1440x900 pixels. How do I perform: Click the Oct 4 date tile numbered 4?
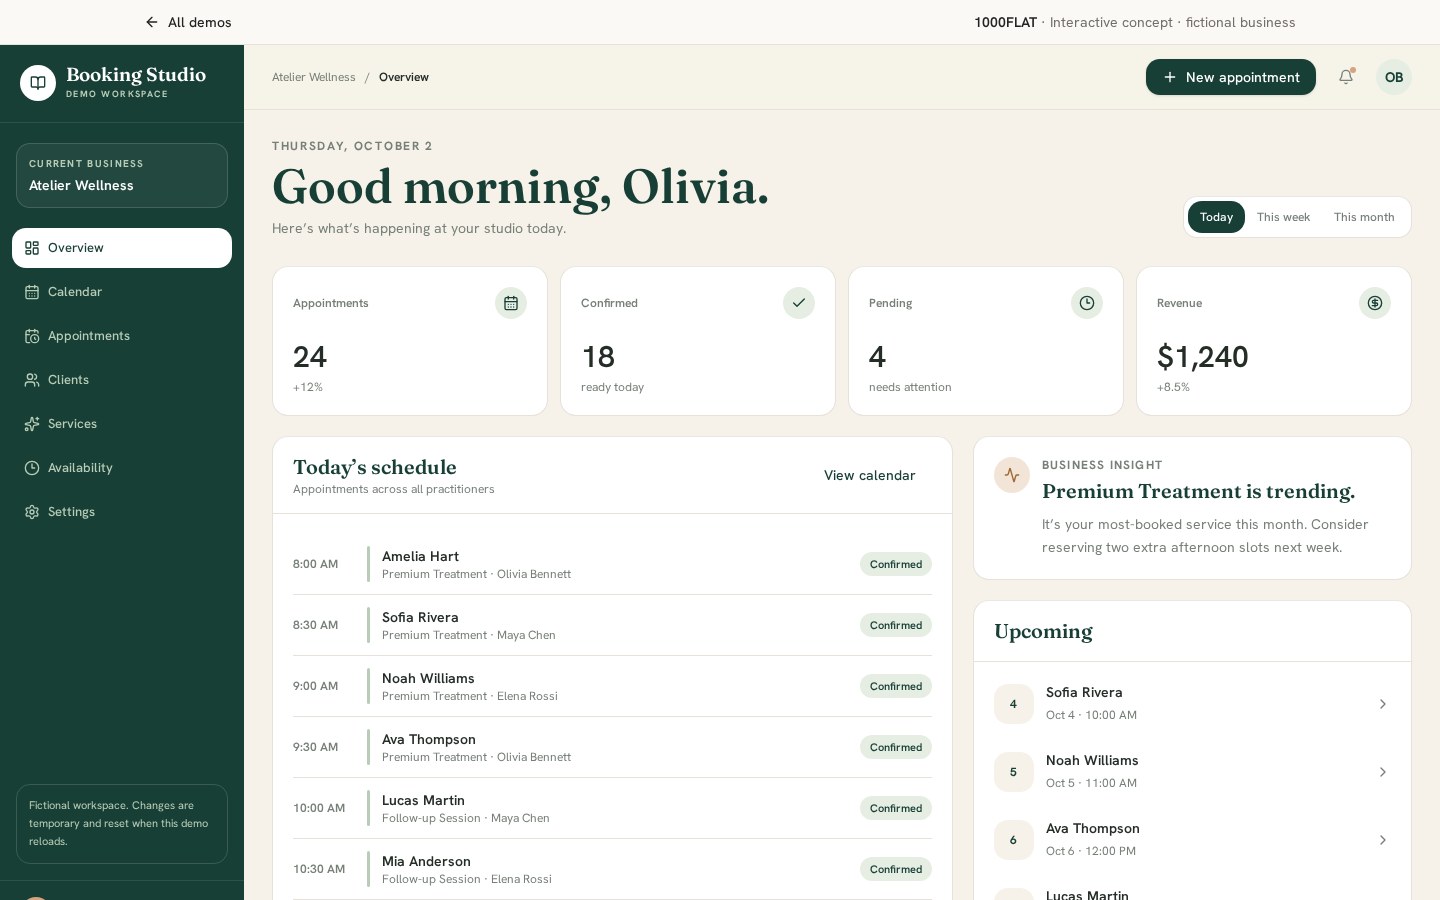1013,704
